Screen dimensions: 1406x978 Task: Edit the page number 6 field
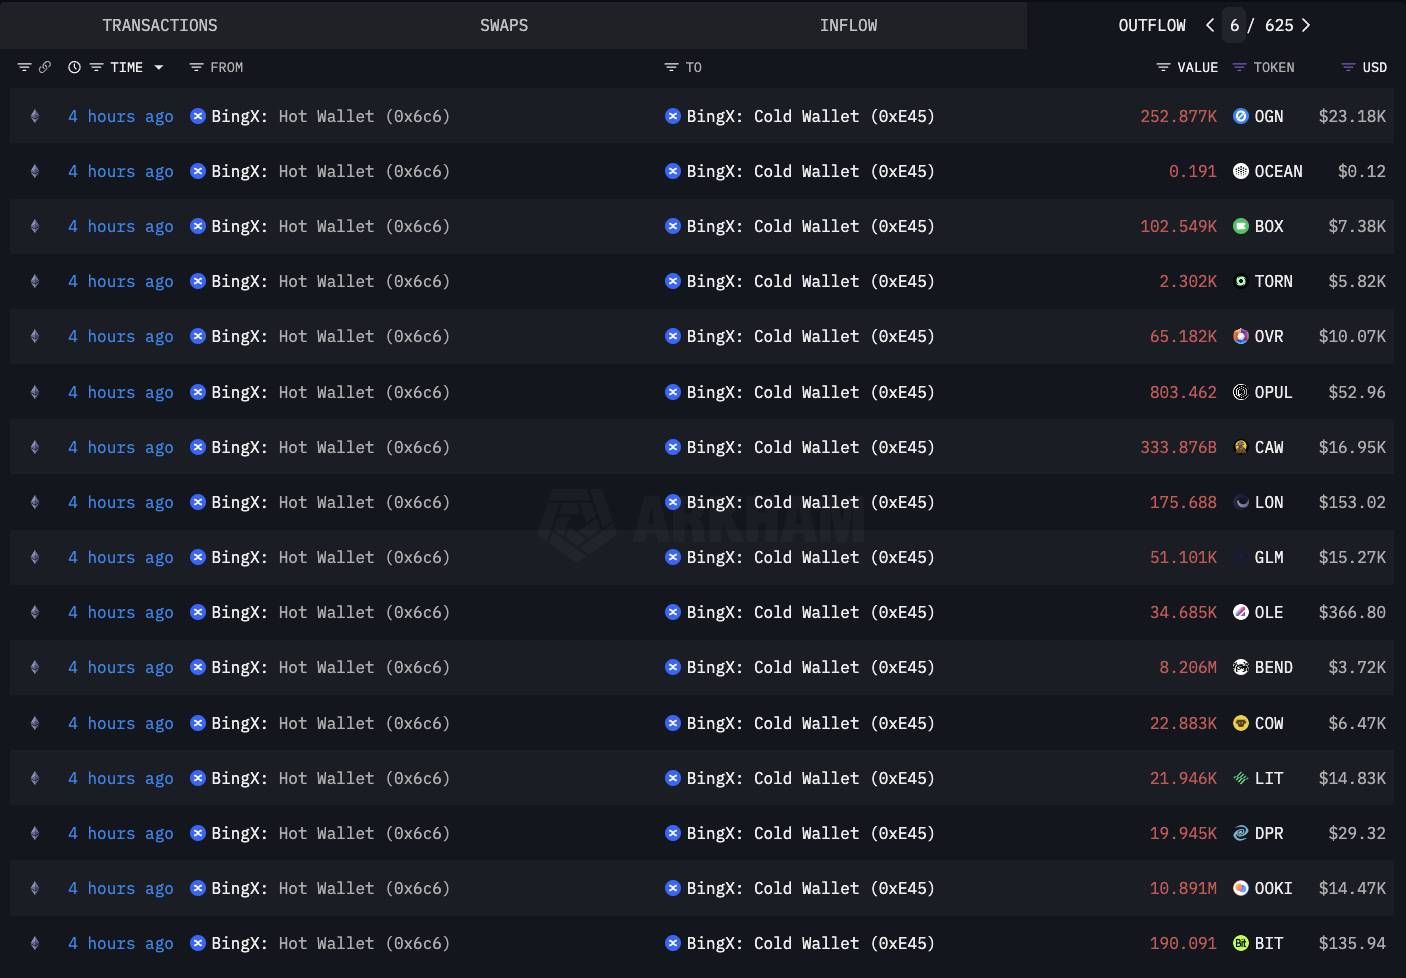pos(1234,25)
